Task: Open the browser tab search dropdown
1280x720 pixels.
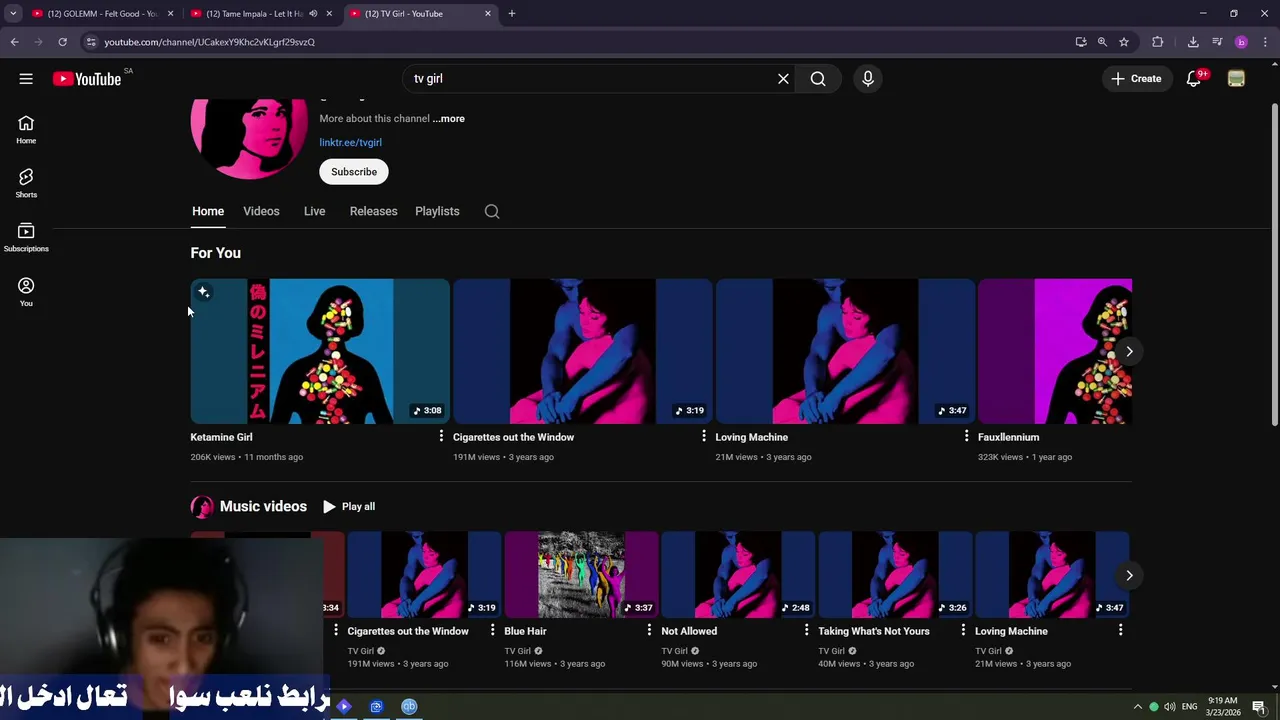Action: click(x=13, y=14)
